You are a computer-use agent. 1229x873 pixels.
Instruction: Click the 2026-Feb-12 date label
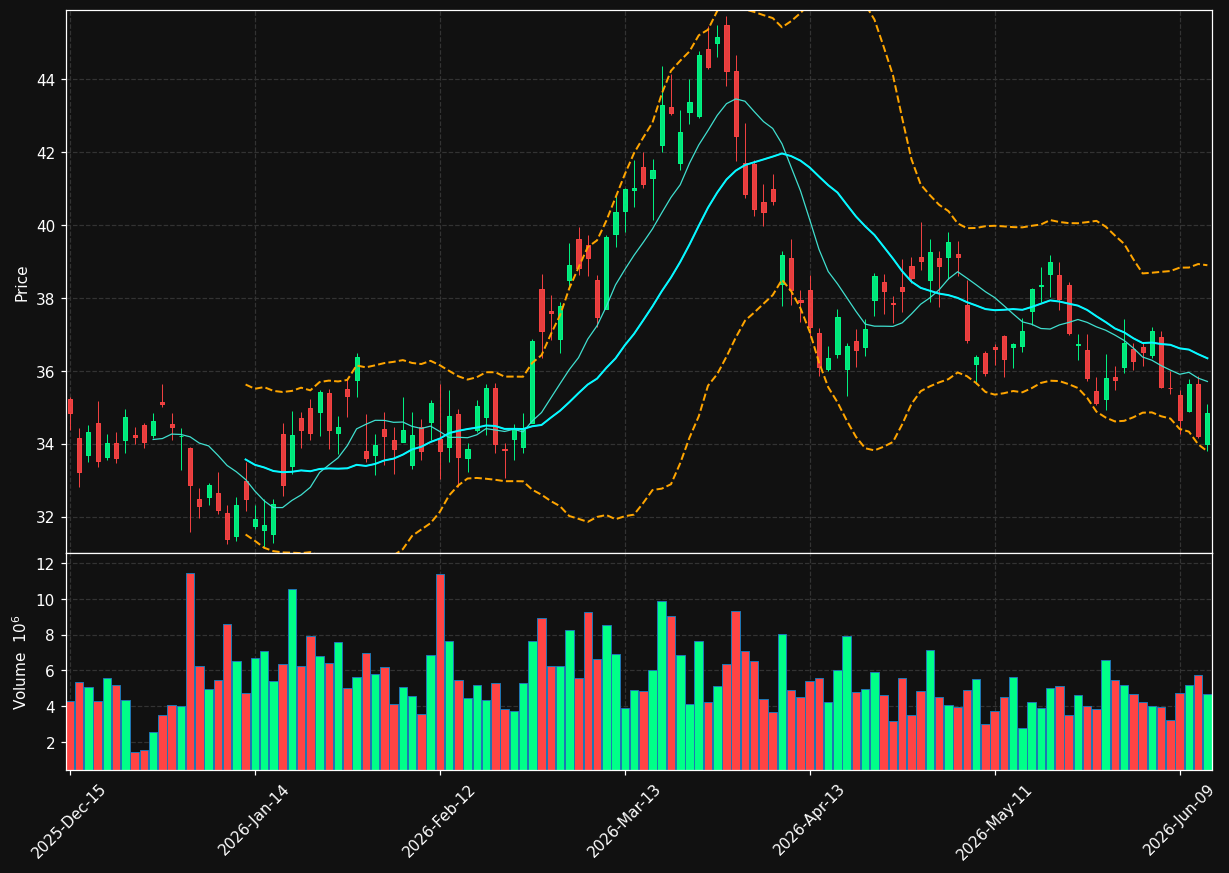(438, 821)
